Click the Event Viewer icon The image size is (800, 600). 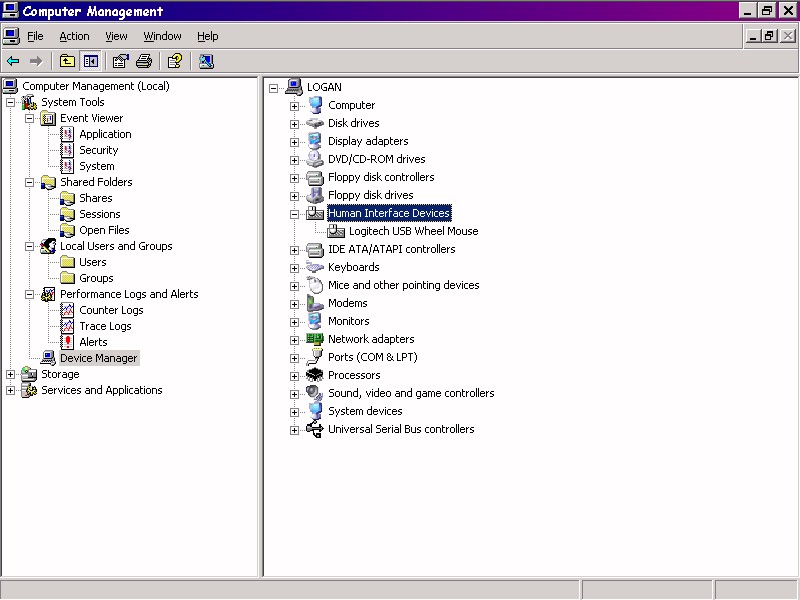[x=48, y=118]
